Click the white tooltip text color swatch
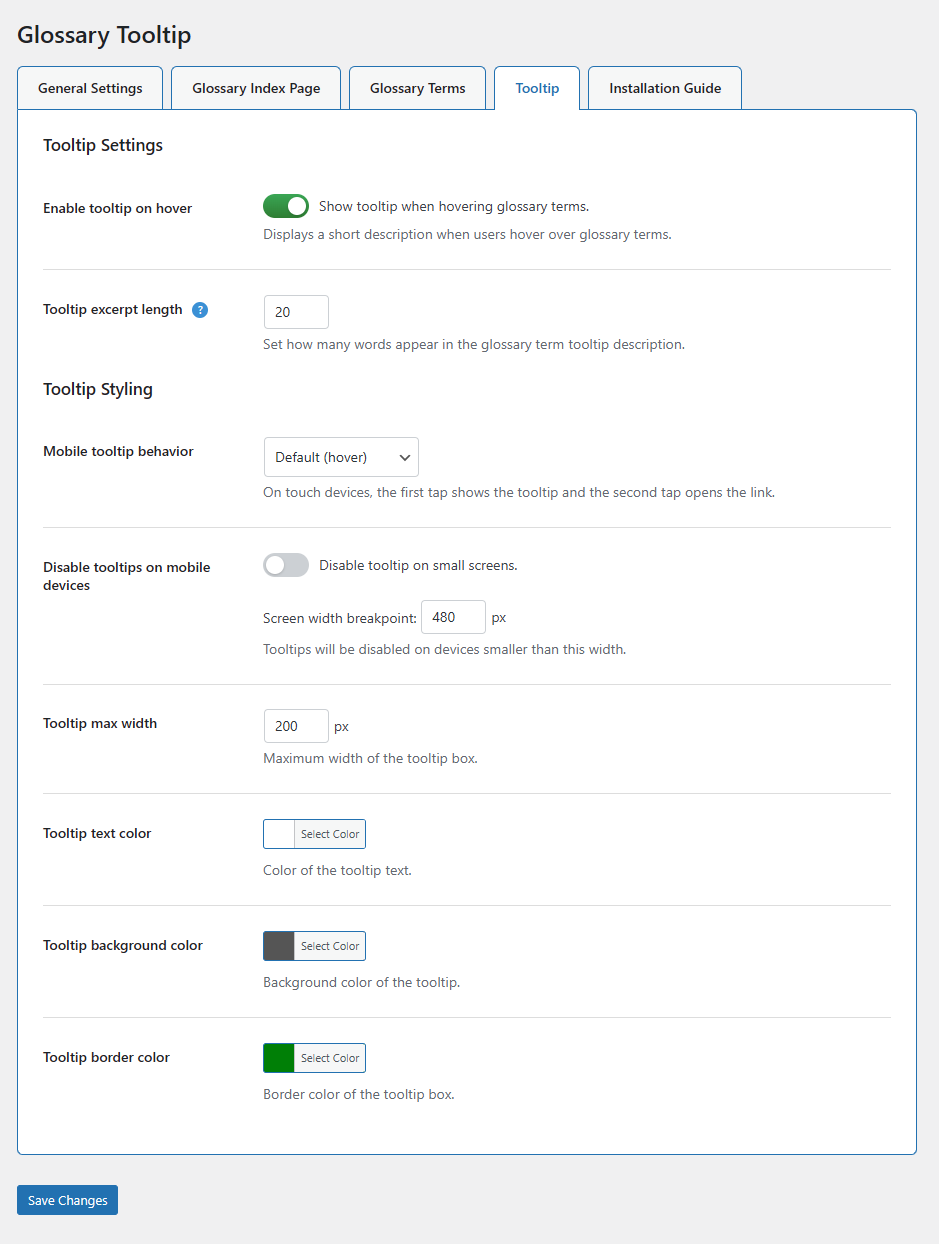Screen dimensions: 939x1244 coord(279,834)
